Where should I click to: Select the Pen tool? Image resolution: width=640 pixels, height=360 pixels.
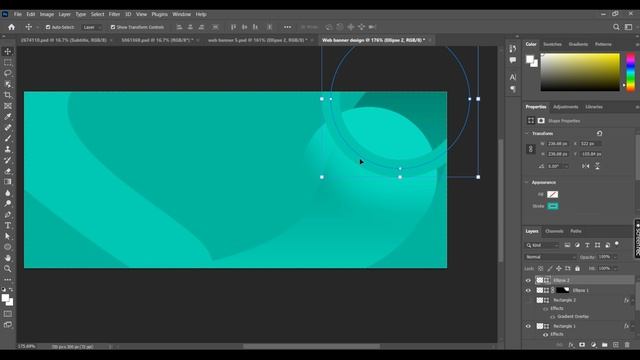(8, 215)
